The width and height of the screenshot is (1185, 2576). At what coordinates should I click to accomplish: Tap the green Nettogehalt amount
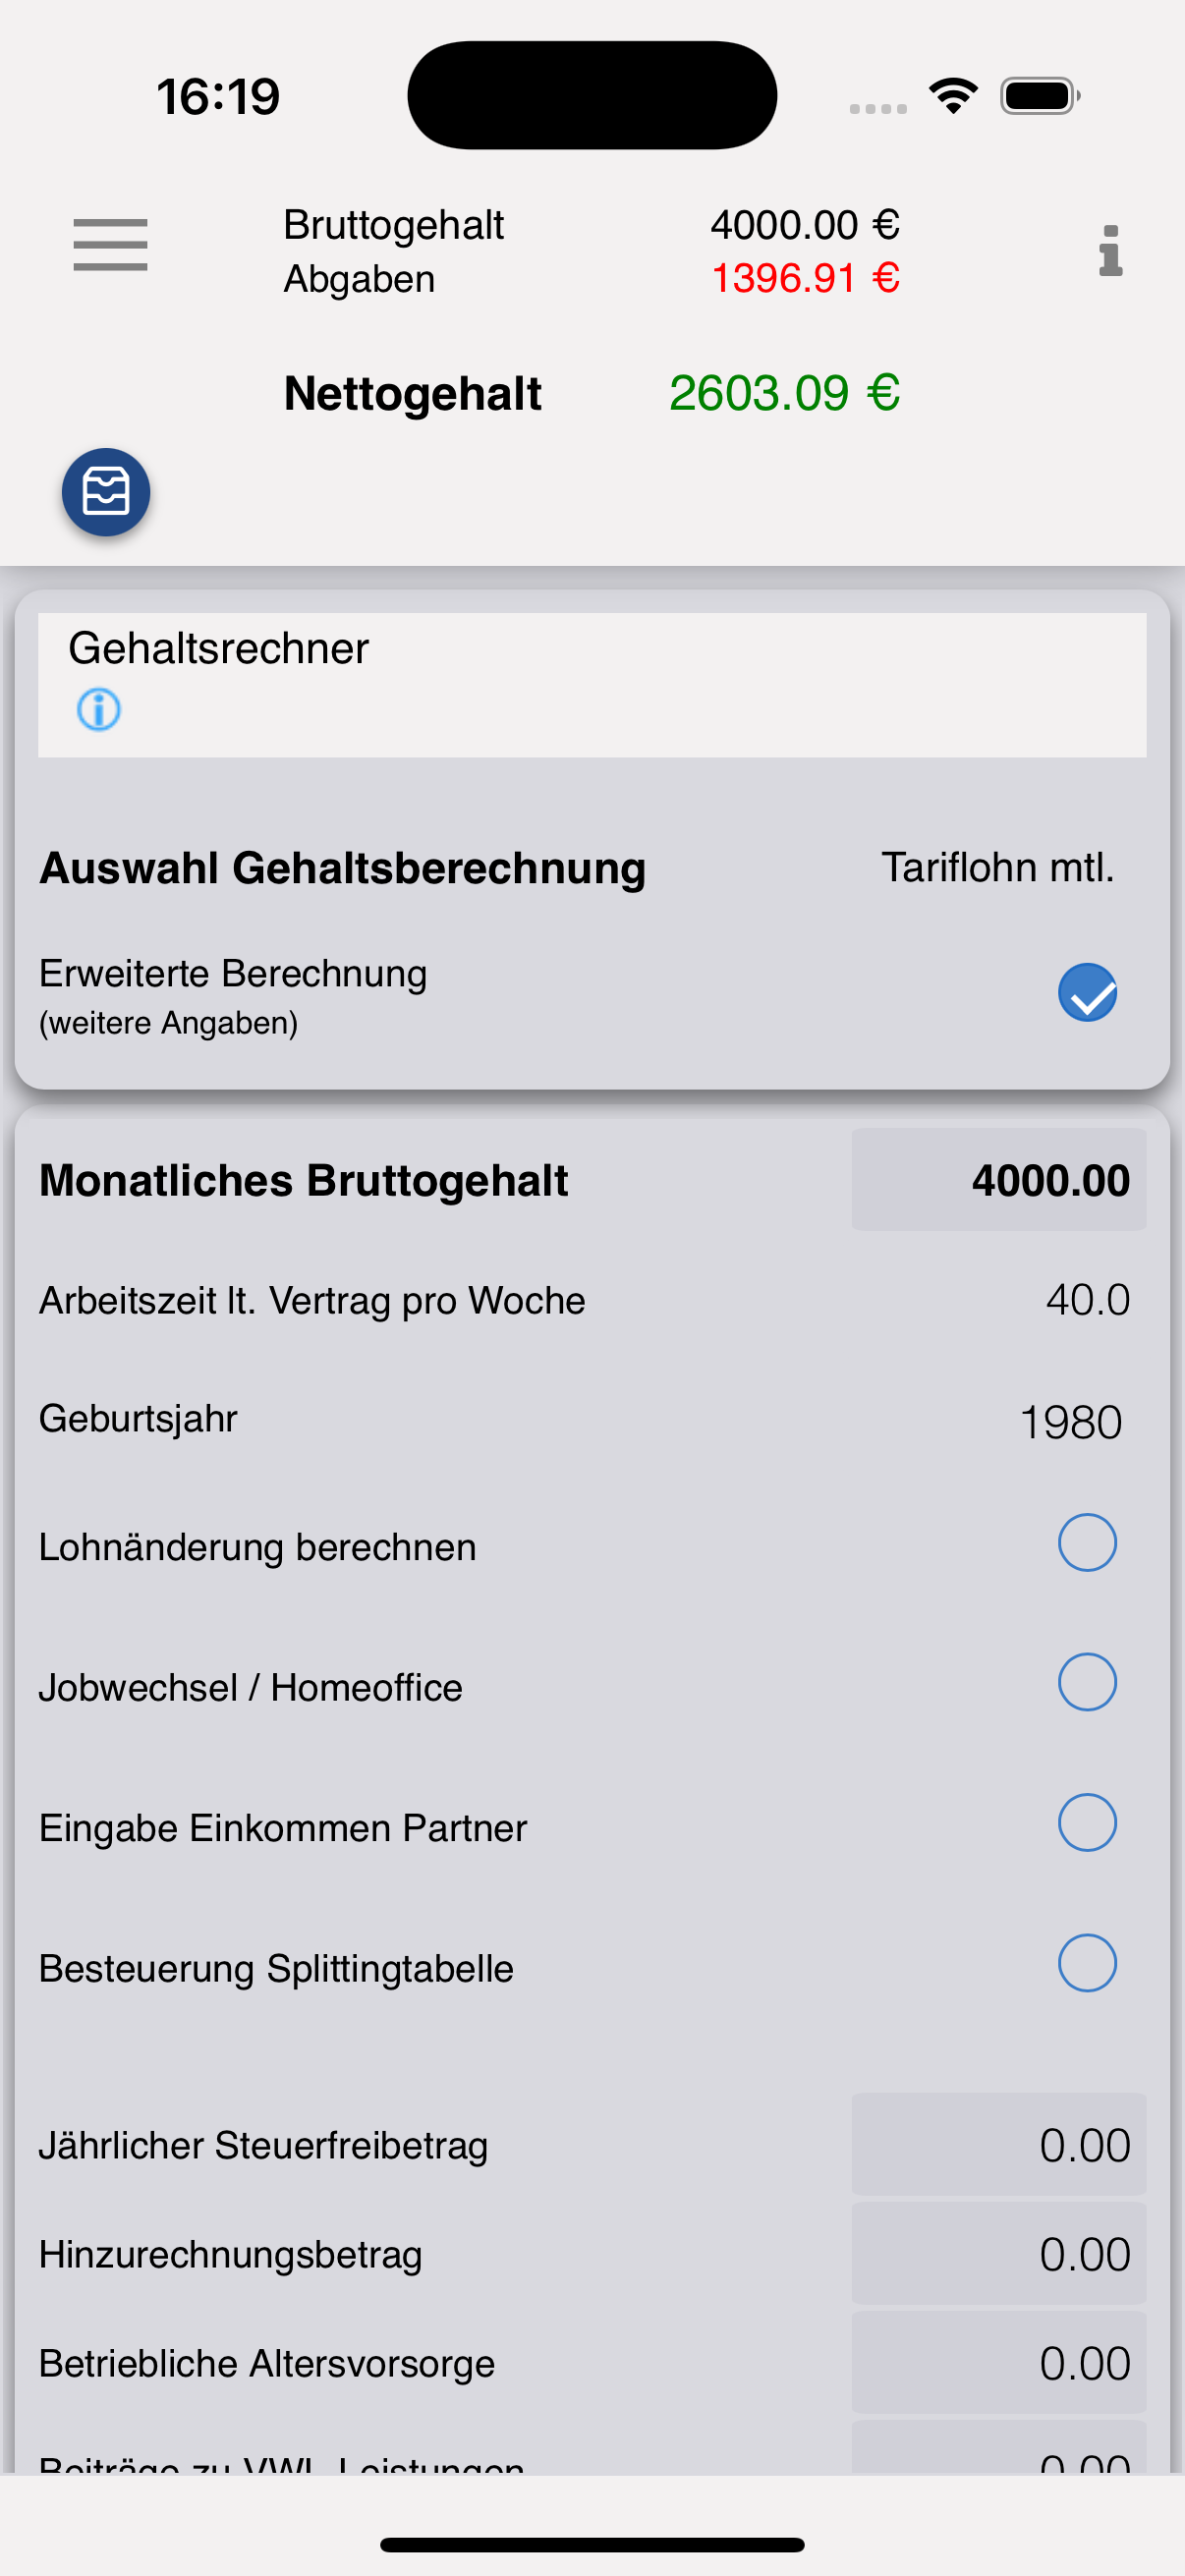784,393
